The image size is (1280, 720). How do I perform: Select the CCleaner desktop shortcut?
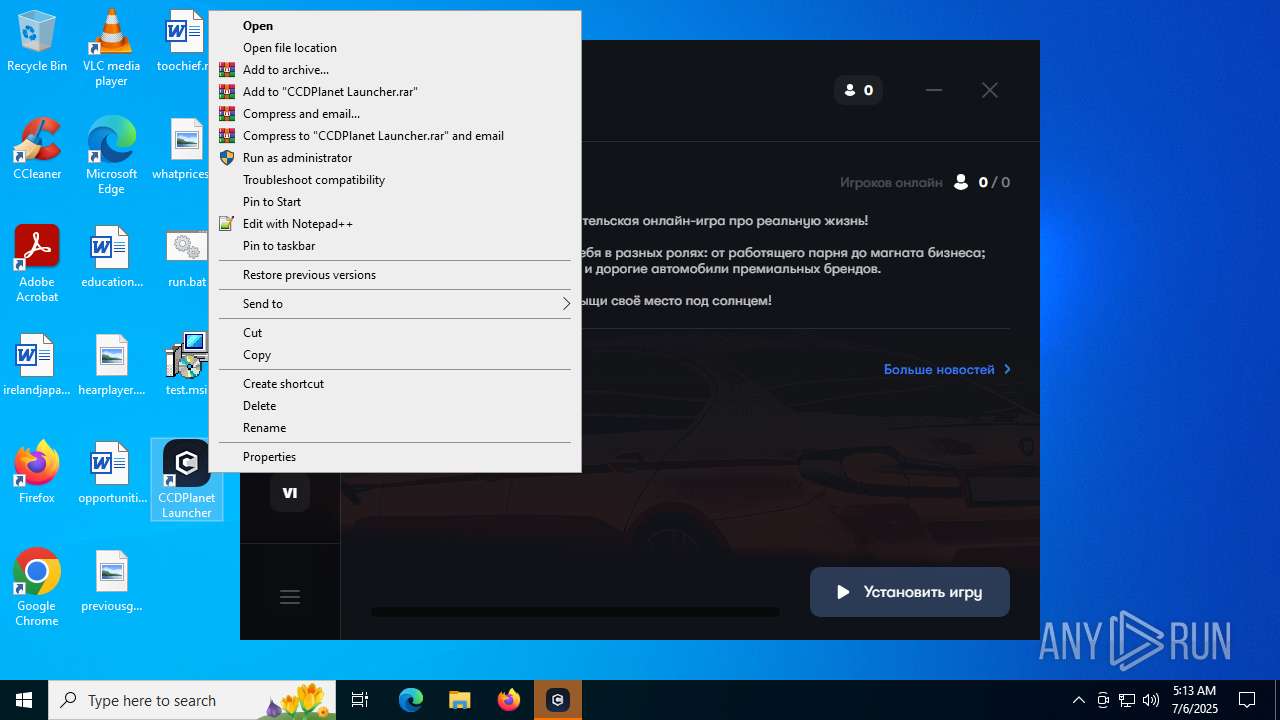[37, 150]
